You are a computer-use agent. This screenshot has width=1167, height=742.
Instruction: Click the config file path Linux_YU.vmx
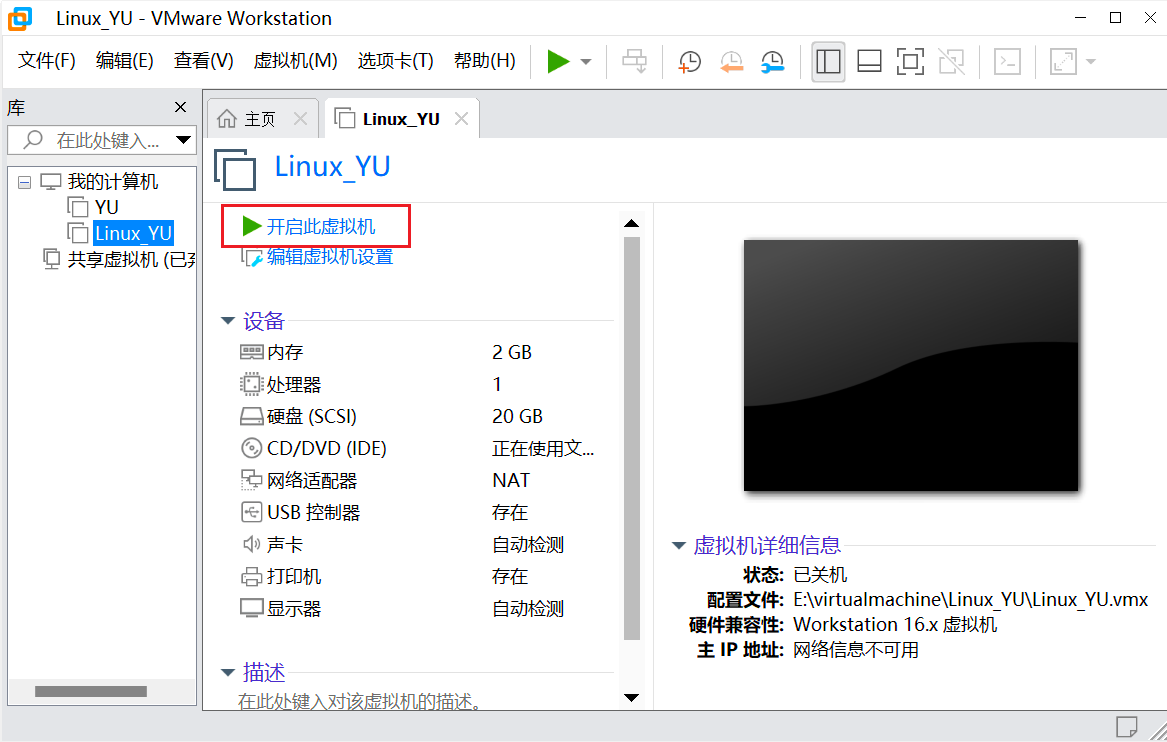tap(971, 600)
